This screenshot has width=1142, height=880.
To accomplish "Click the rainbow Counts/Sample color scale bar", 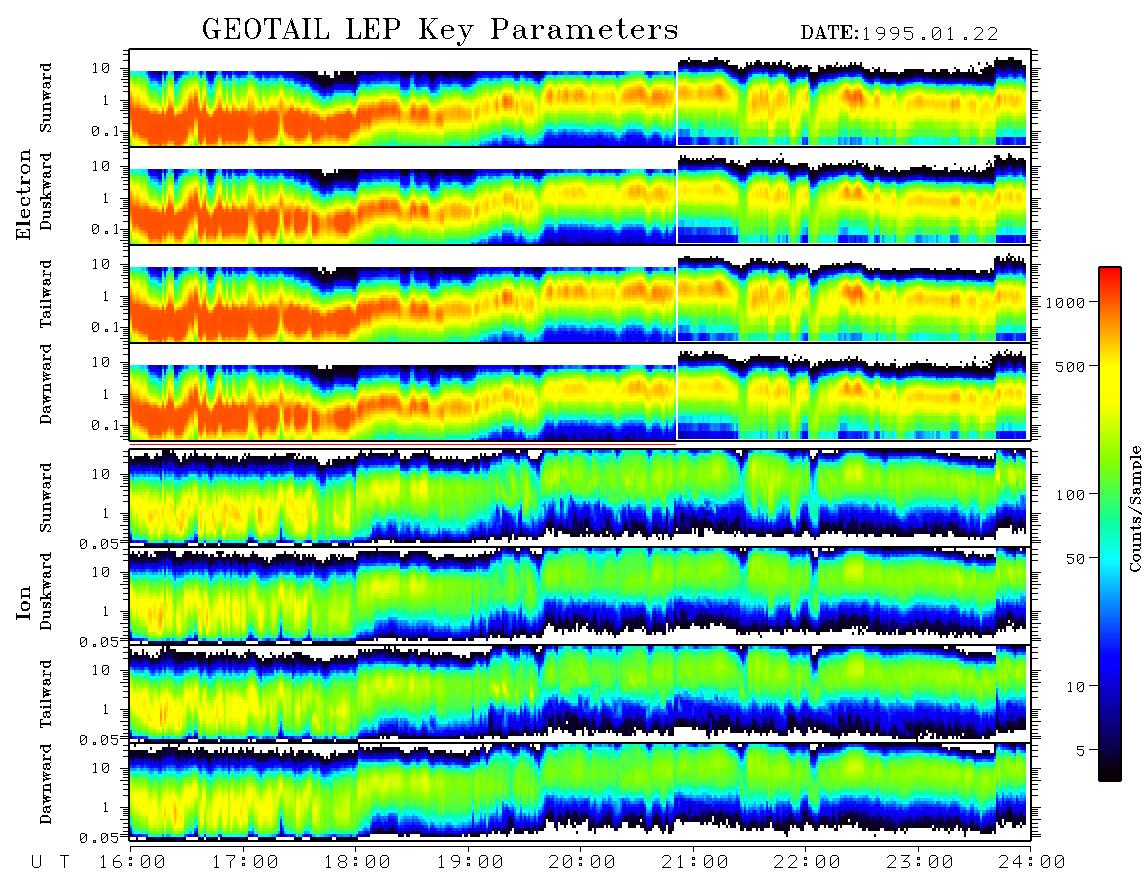I will coord(1109,524).
